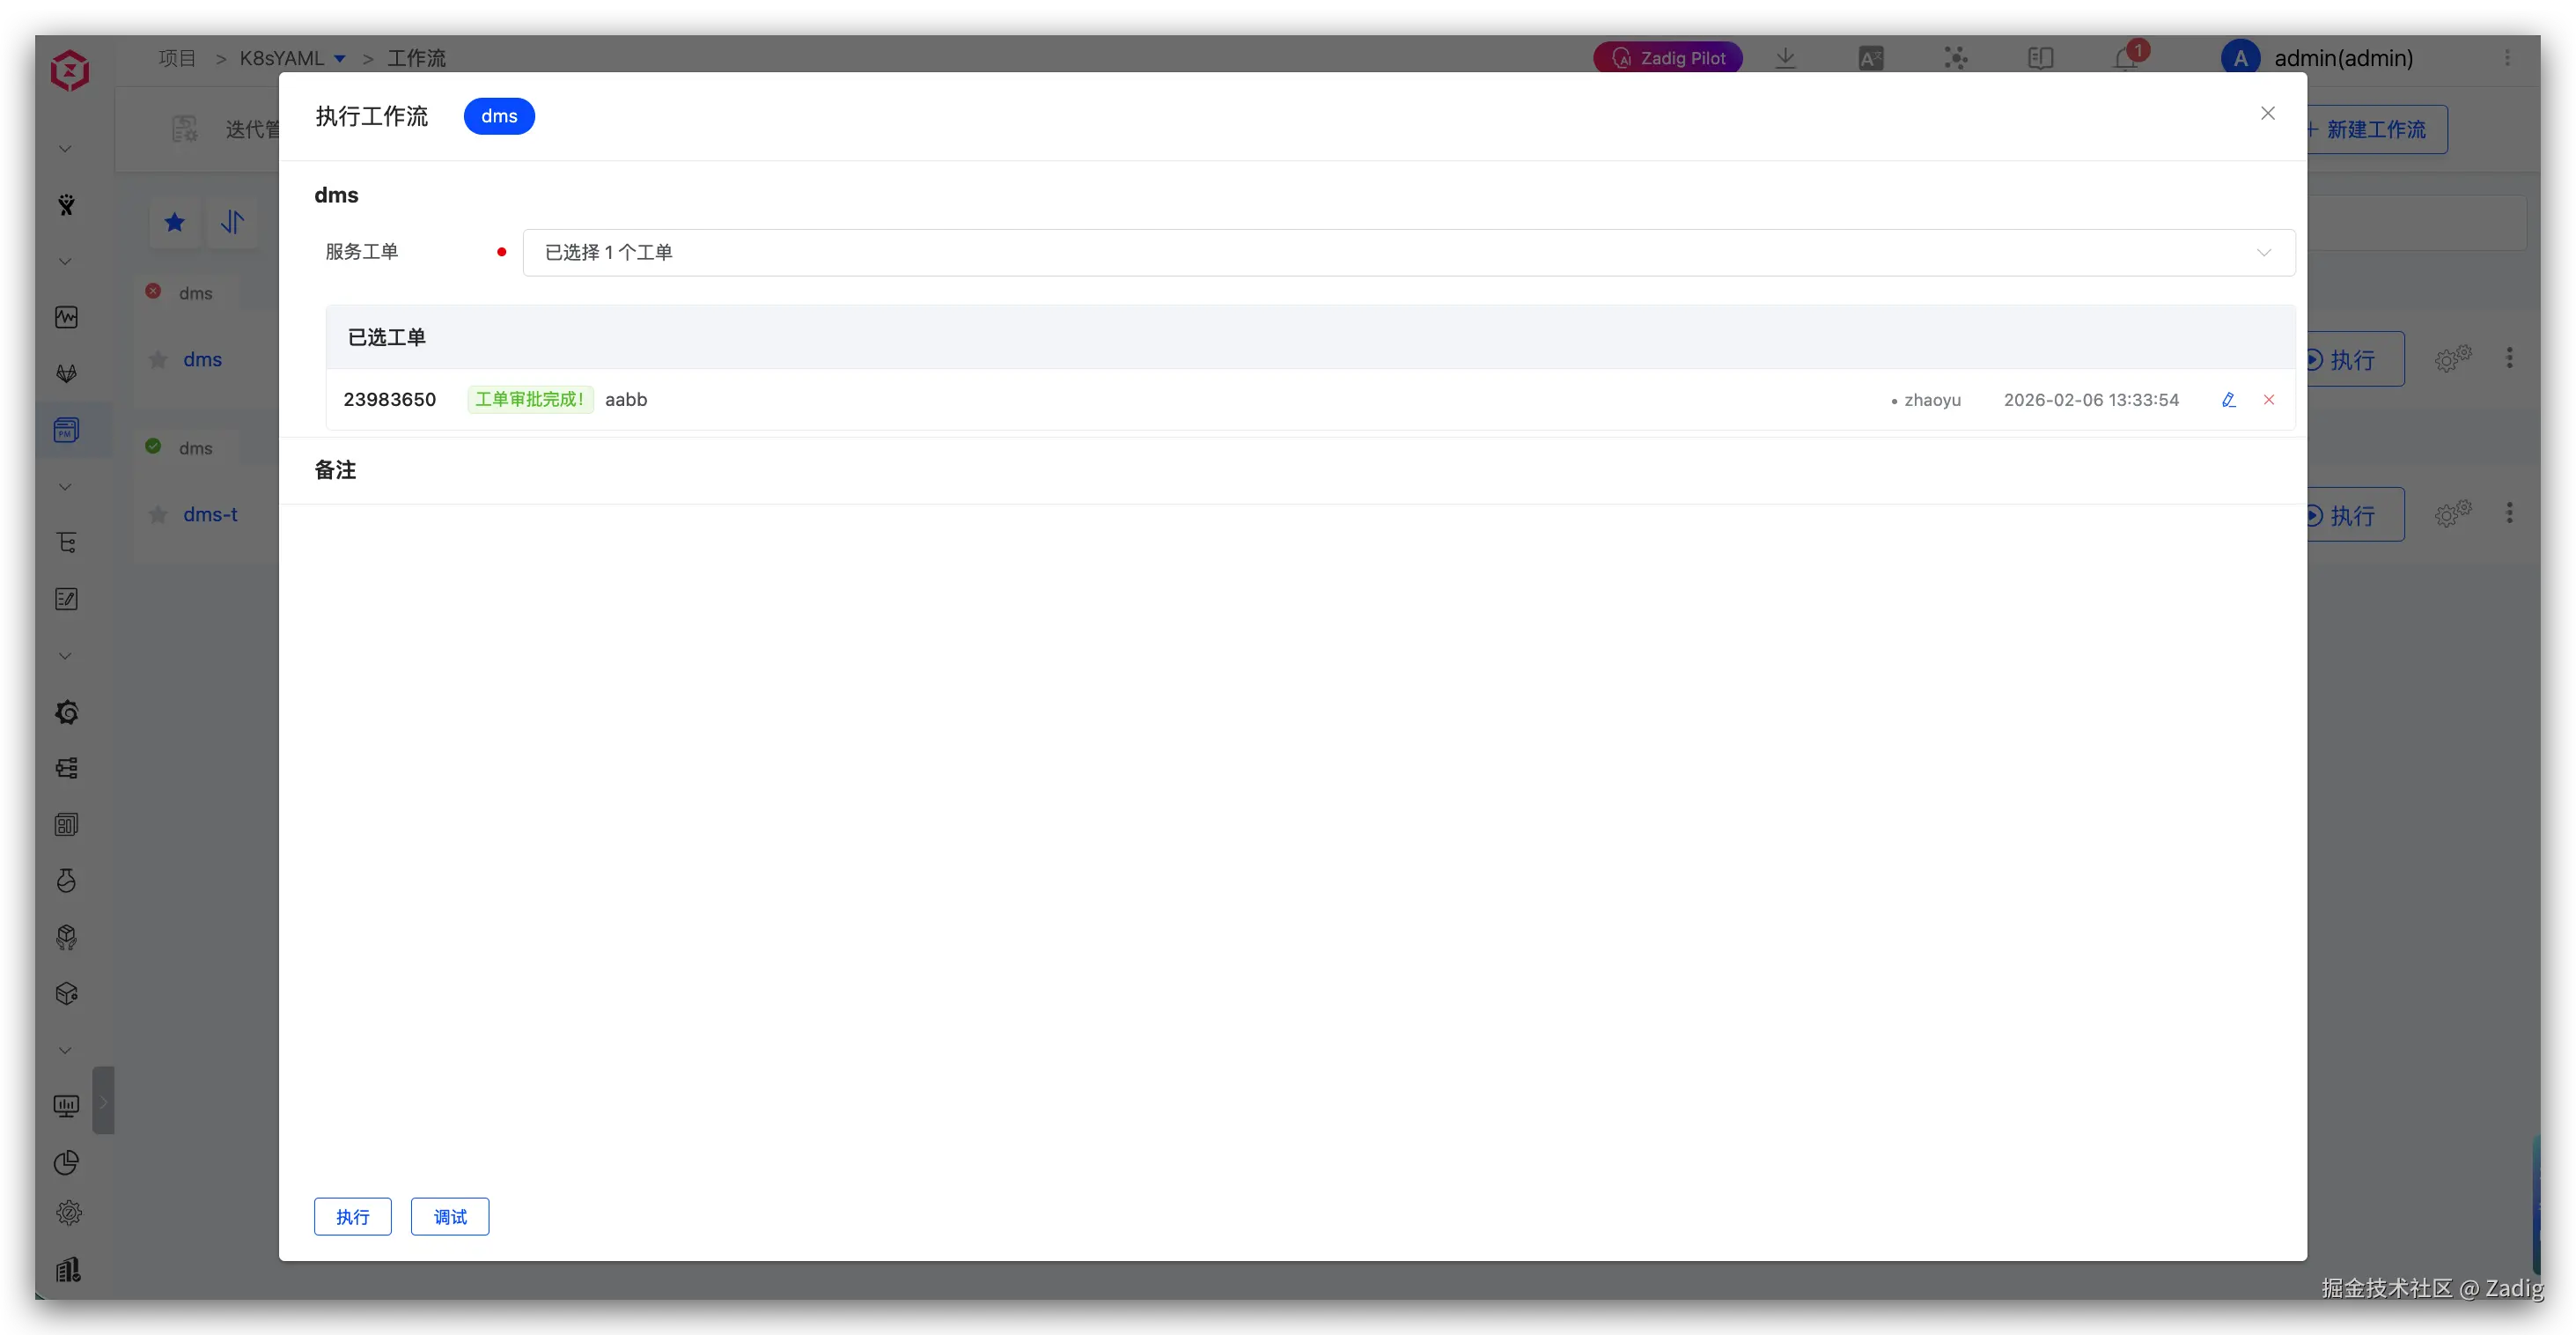Expand the sidebar with the arrow handle
This screenshot has width=2576, height=1335.
tap(103, 1101)
